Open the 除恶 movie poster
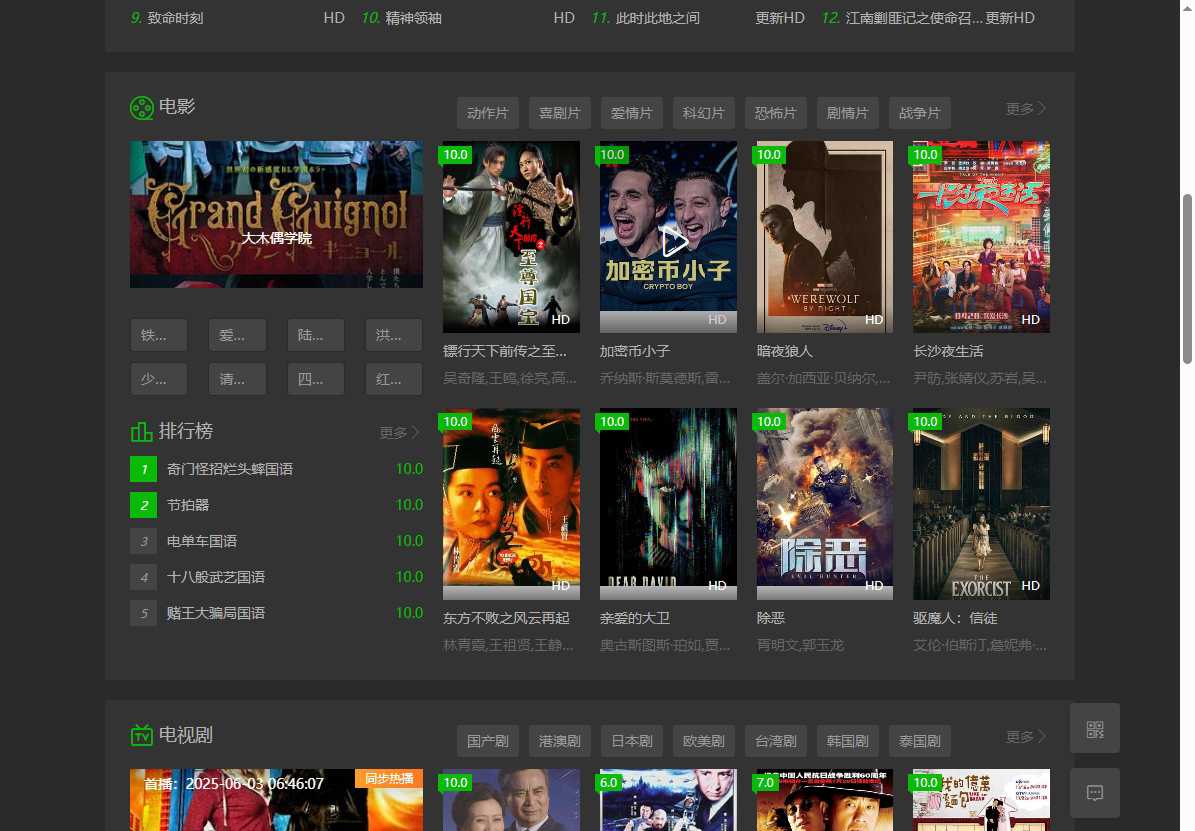 click(x=825, y=504)
